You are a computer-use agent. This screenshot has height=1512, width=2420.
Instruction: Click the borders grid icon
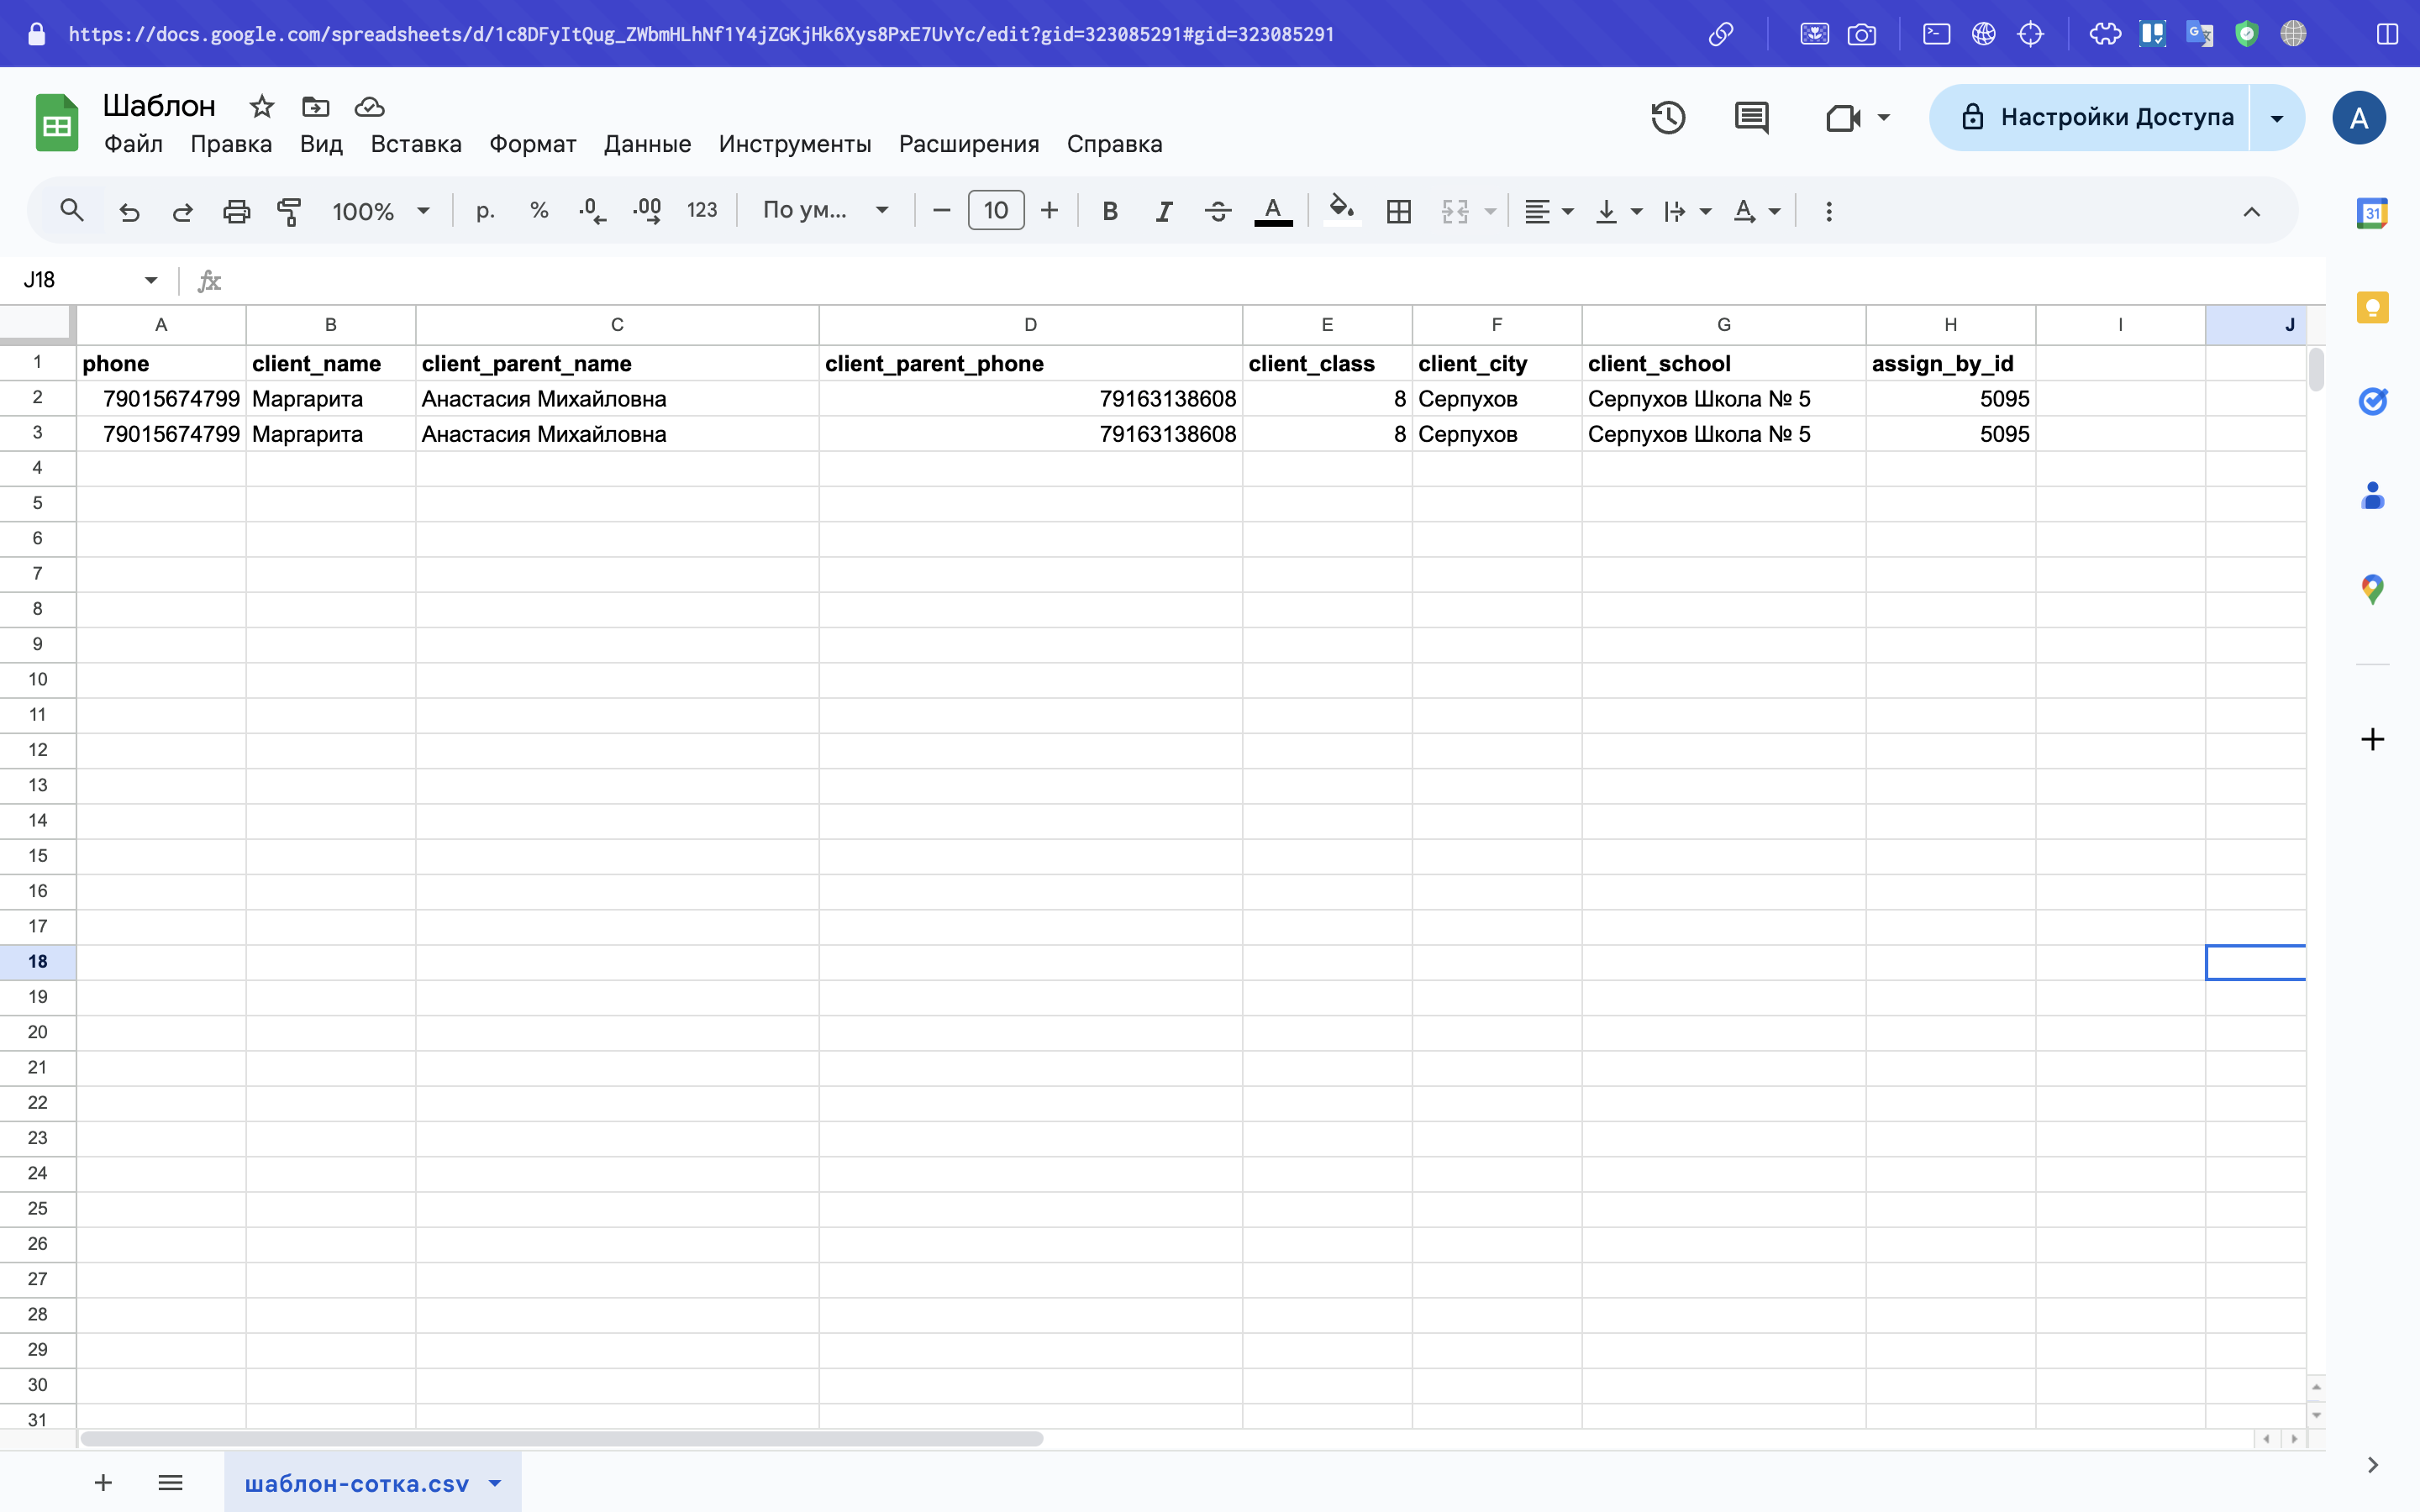point(1398,211)
